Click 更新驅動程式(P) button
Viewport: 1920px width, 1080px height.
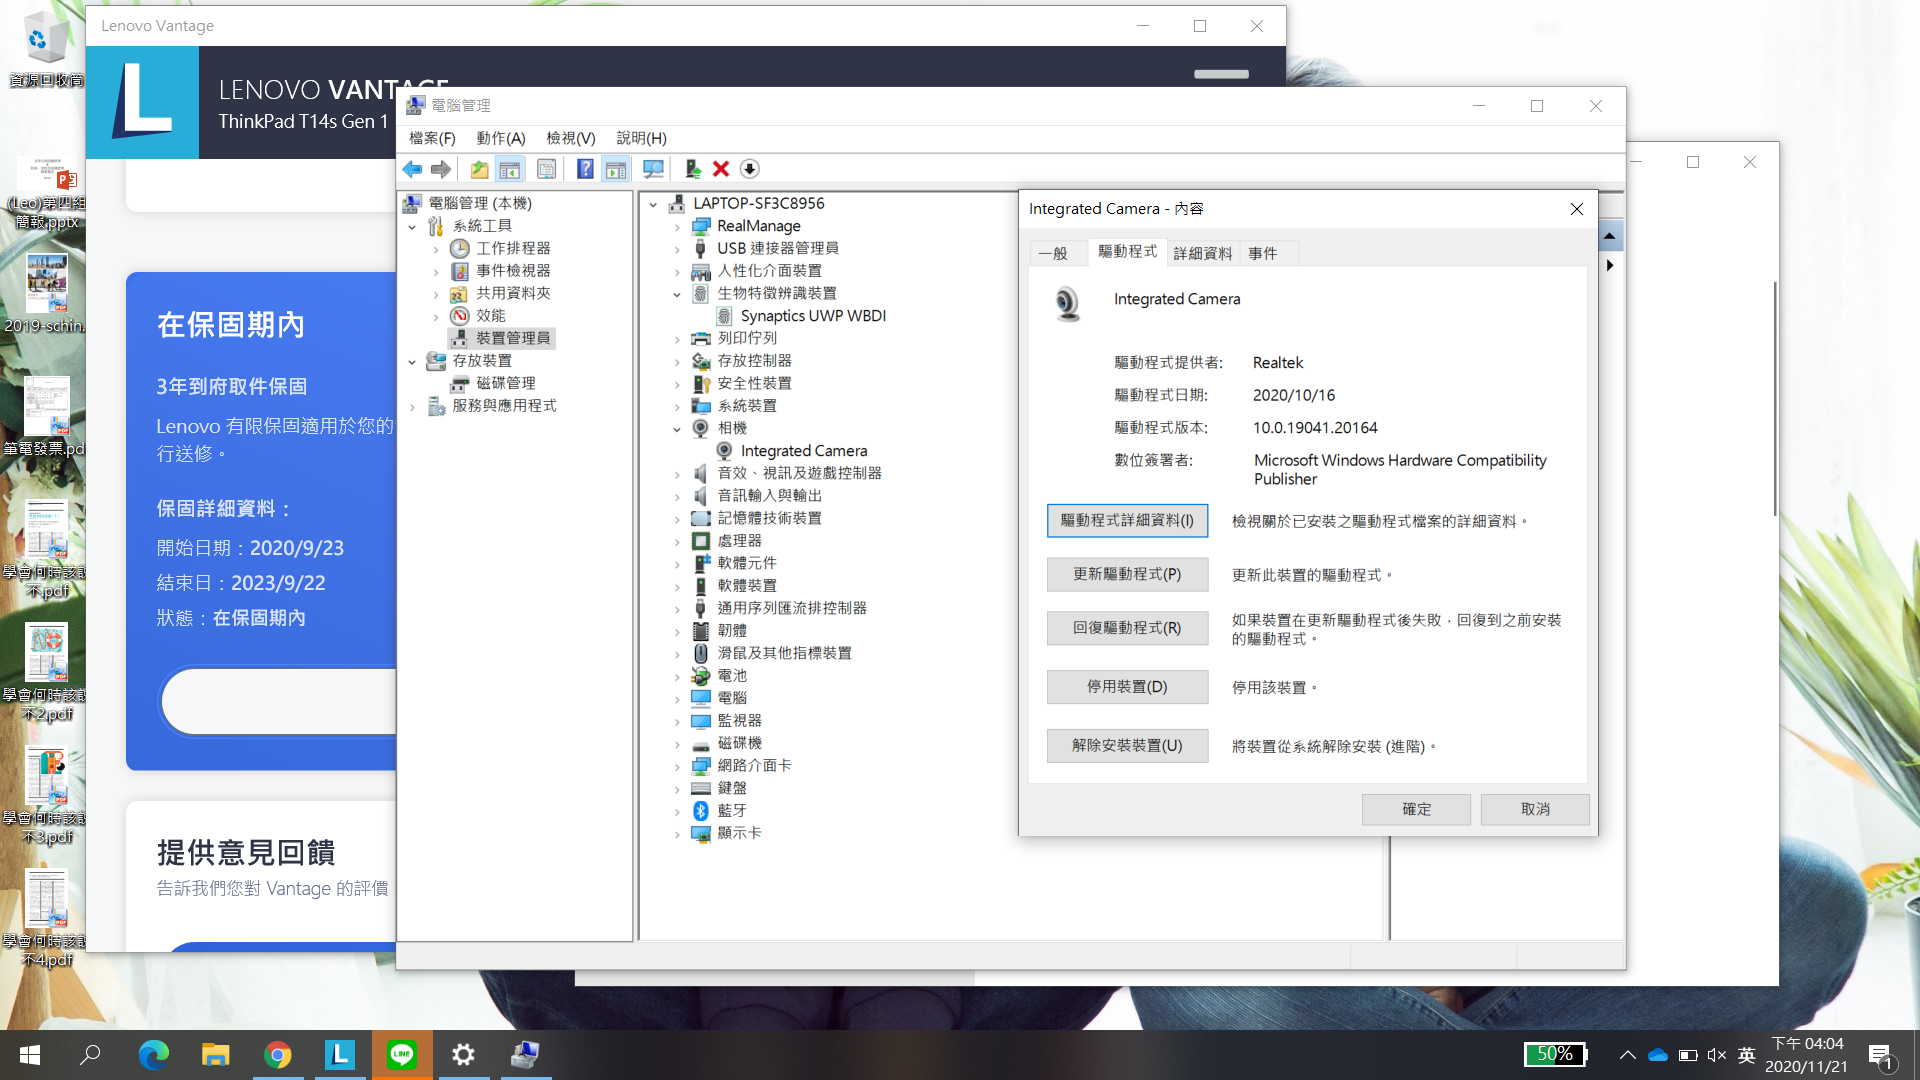(x=1126, y=574)
